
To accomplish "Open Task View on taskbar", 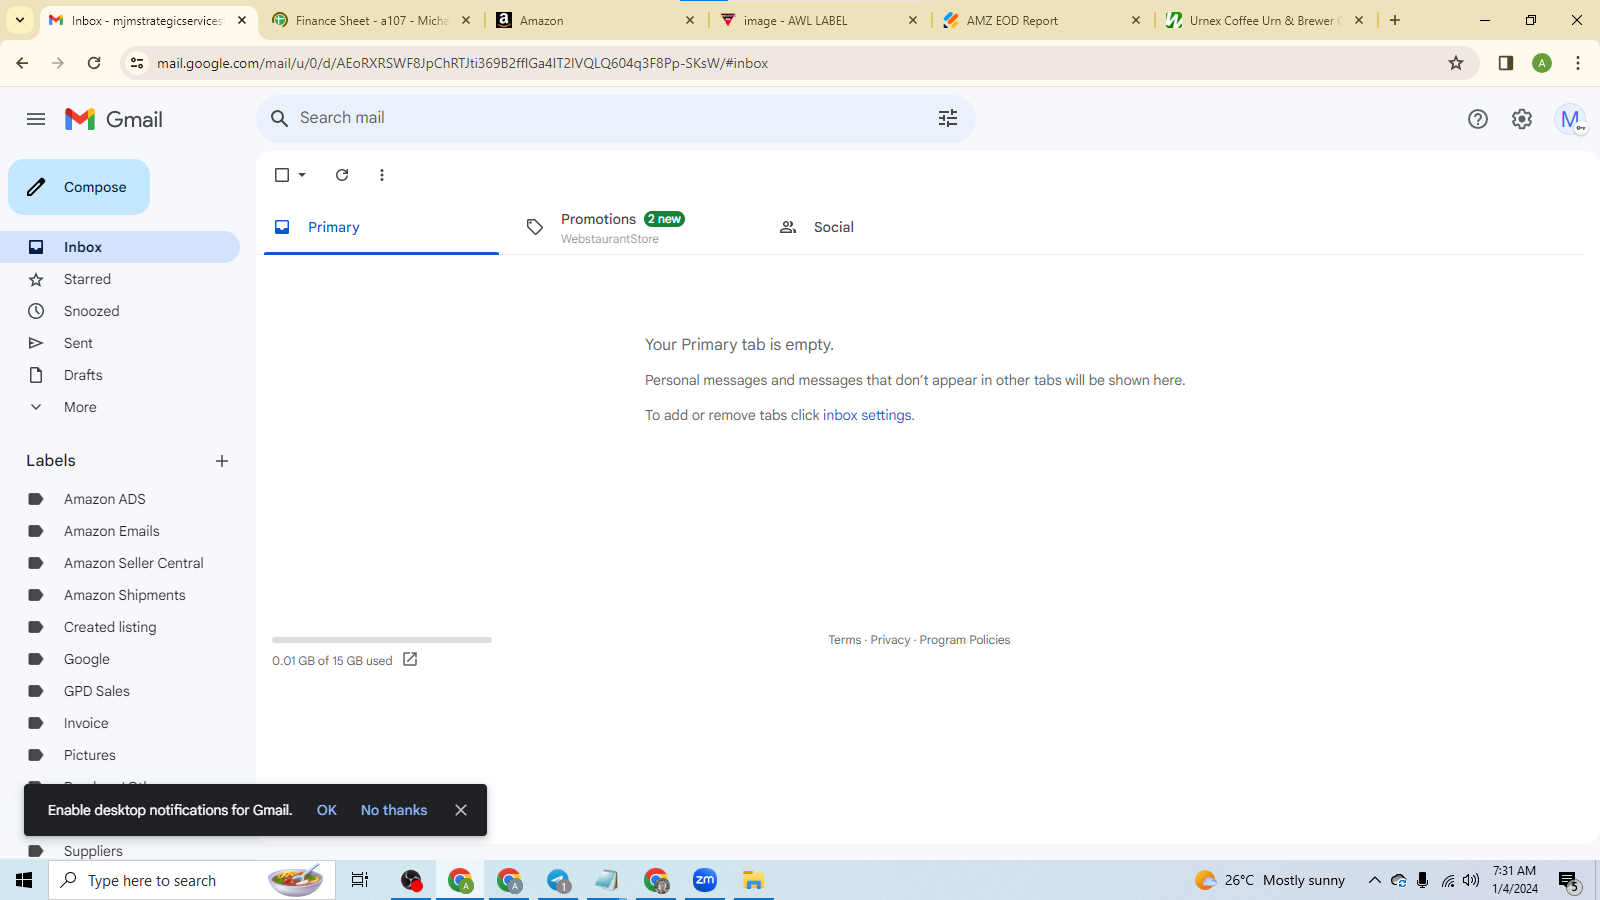I will 360,880.
